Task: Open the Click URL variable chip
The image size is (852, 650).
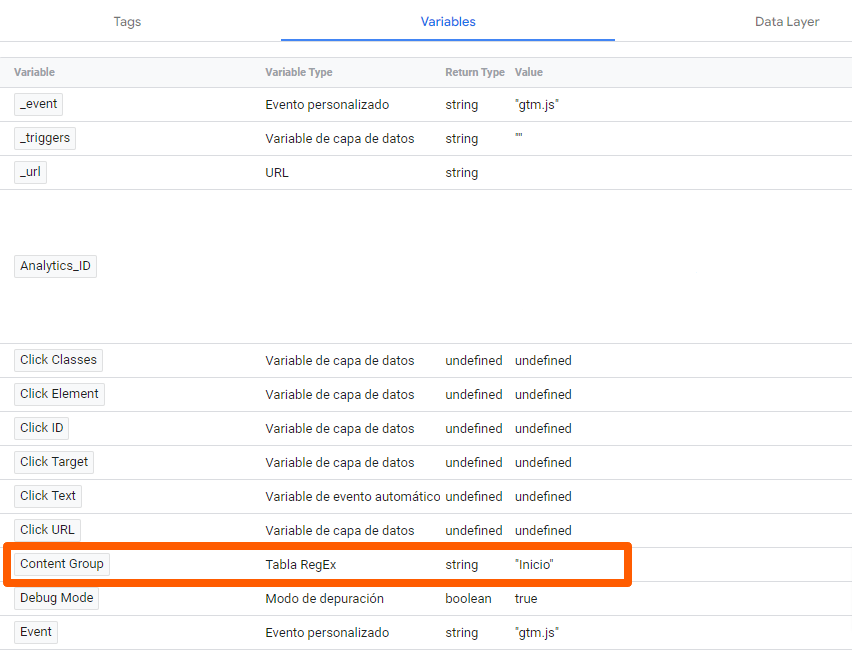Action: pos(47,530)
